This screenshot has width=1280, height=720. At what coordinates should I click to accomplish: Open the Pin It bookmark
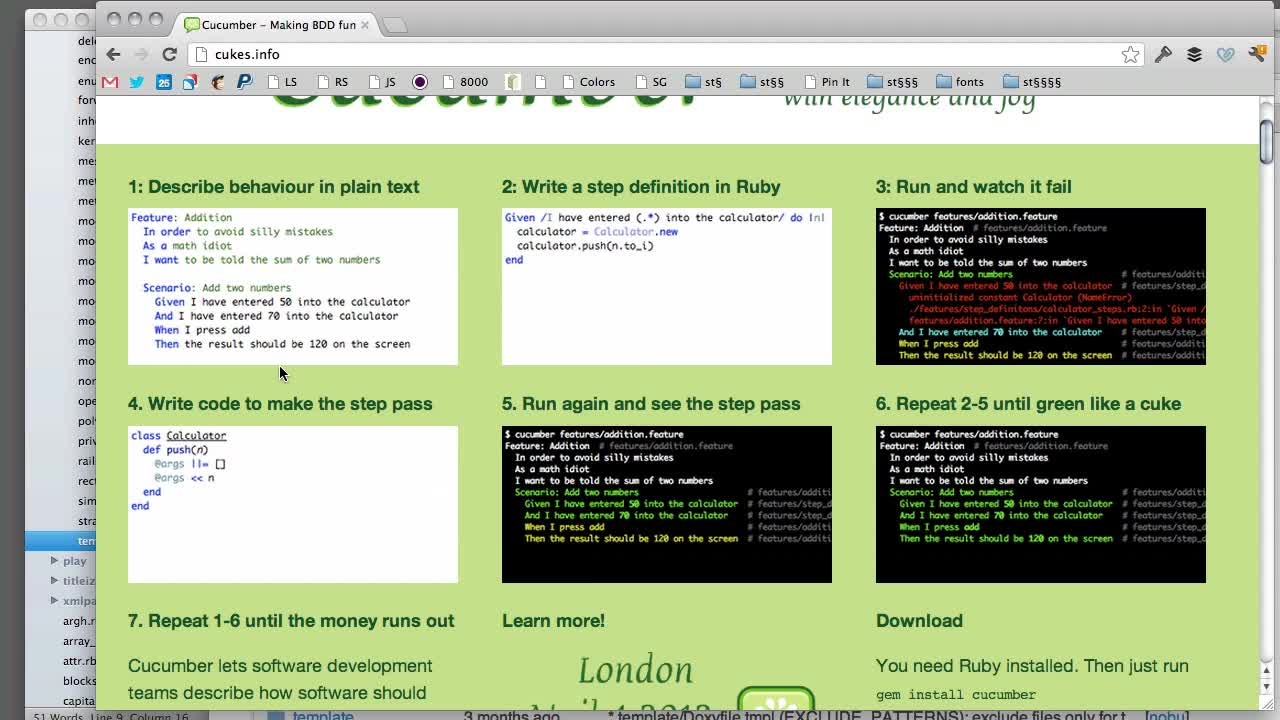pos(826,82)
